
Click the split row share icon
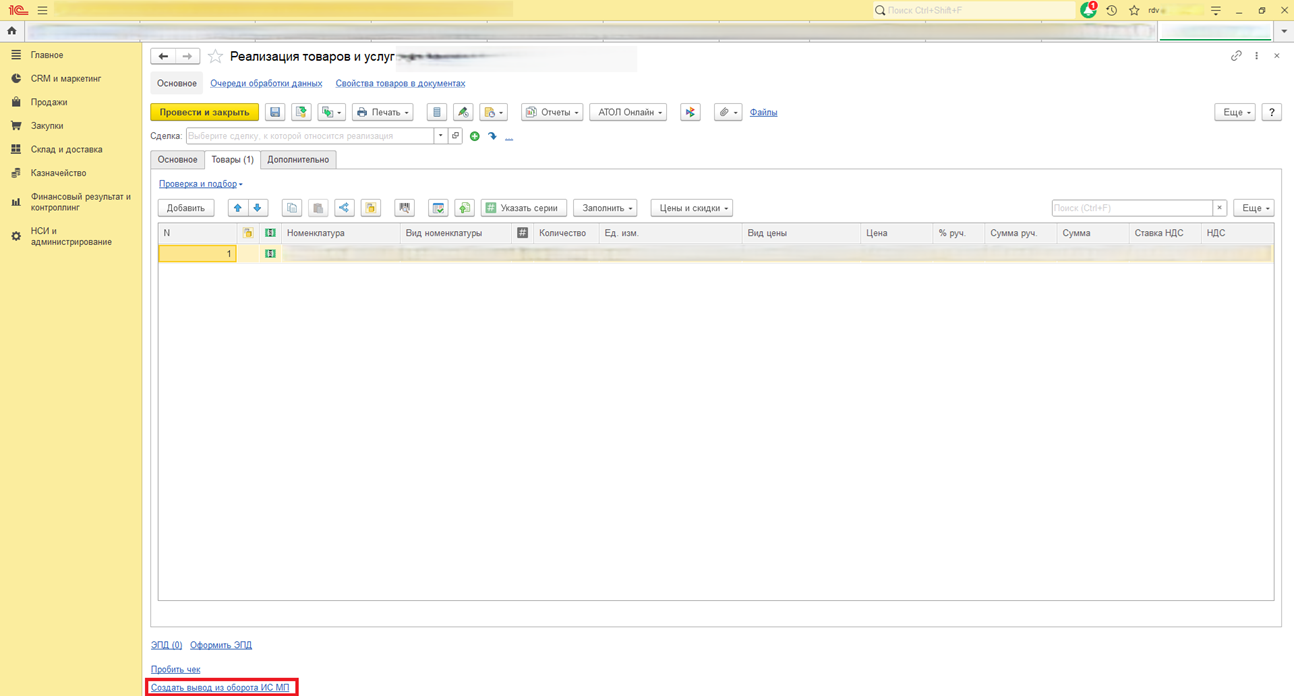pos(344,208)
